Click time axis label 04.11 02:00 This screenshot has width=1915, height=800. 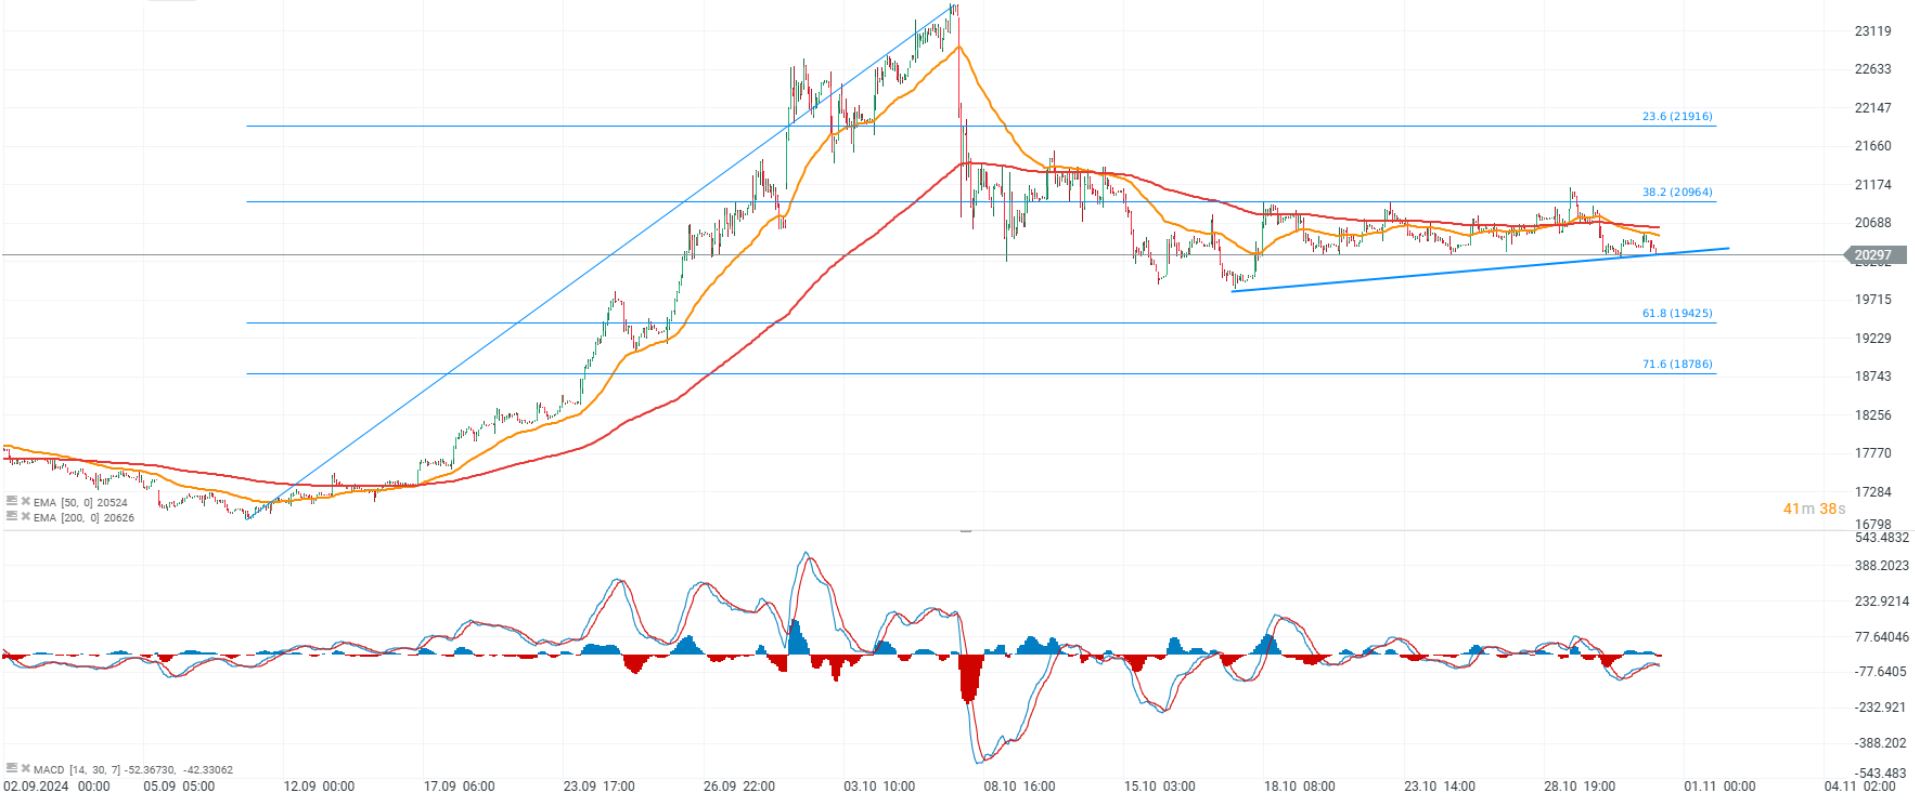coord(1859,787)
